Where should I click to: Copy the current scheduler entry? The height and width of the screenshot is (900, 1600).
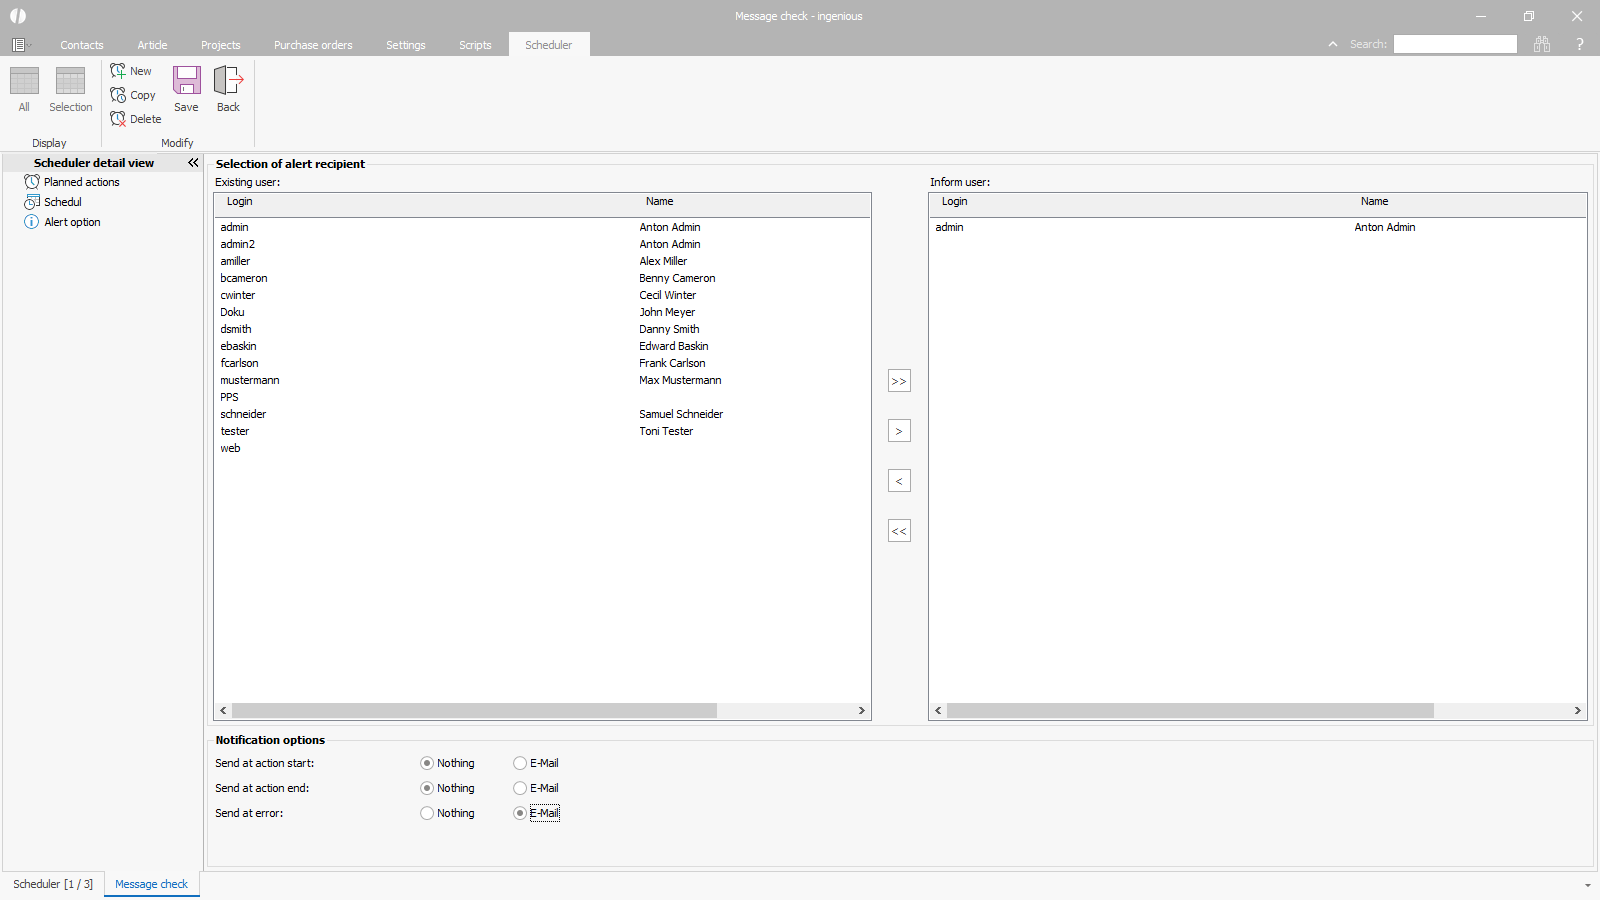133,95
